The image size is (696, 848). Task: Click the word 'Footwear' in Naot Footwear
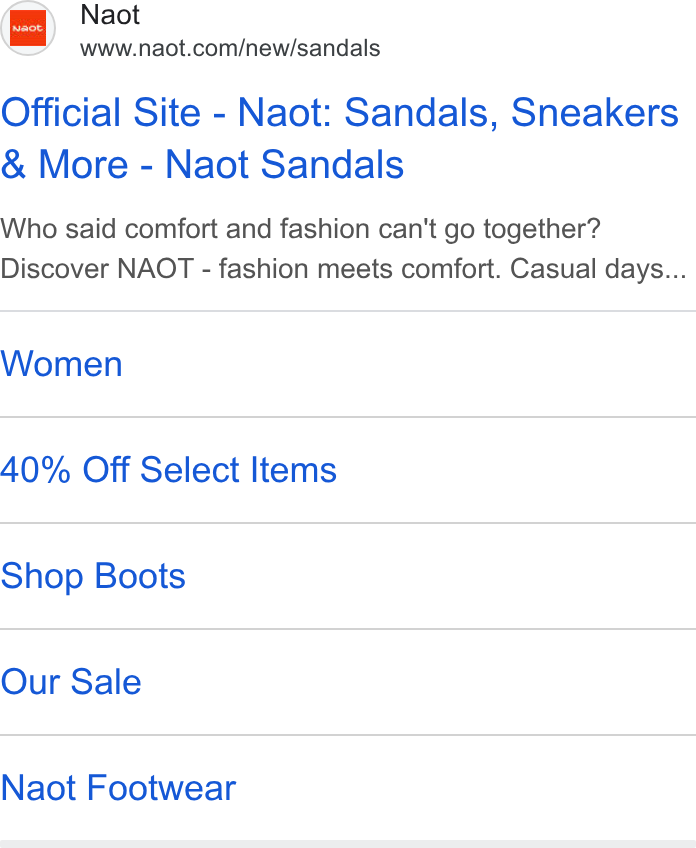pyautogui.click(x=161, y=787)
